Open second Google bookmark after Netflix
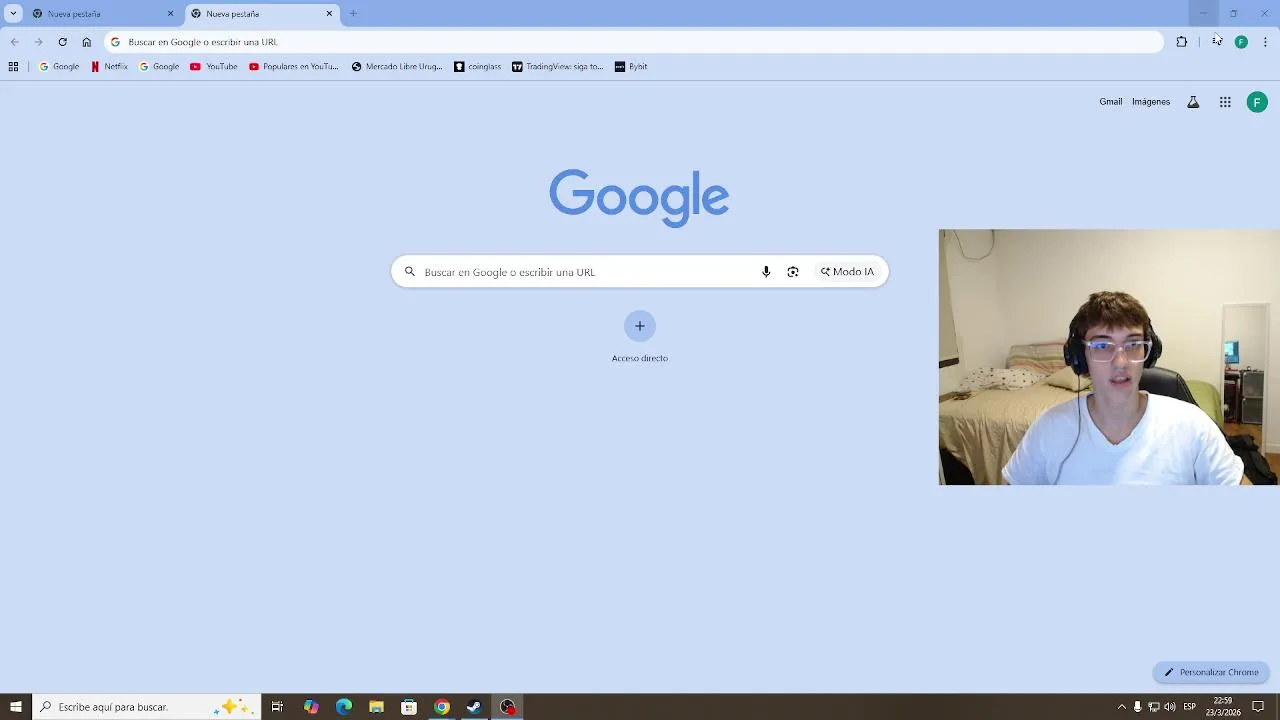This screenshot has width=1280, height=720. [x=159, y=67]
